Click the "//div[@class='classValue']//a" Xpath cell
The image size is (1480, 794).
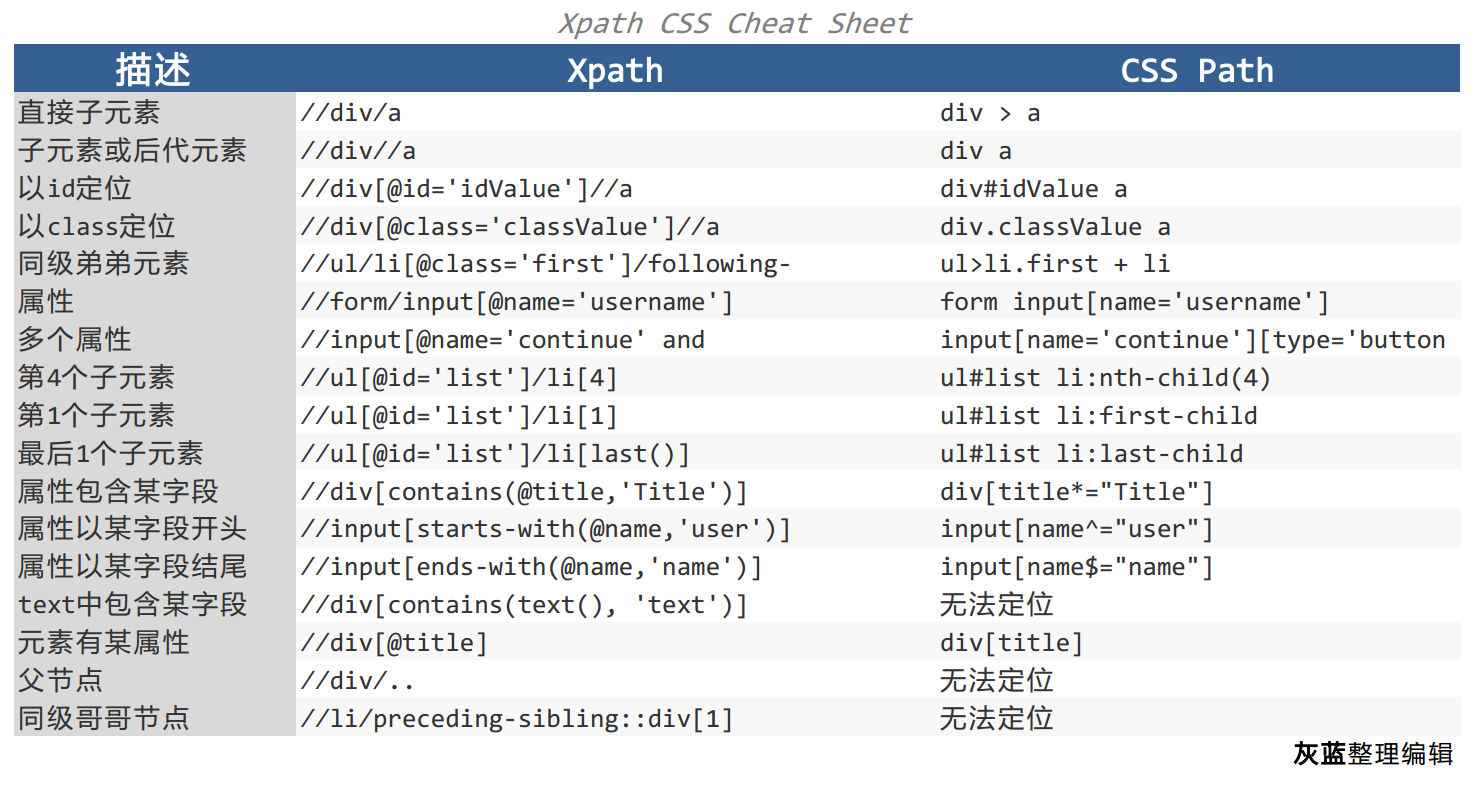coord(510,227)
